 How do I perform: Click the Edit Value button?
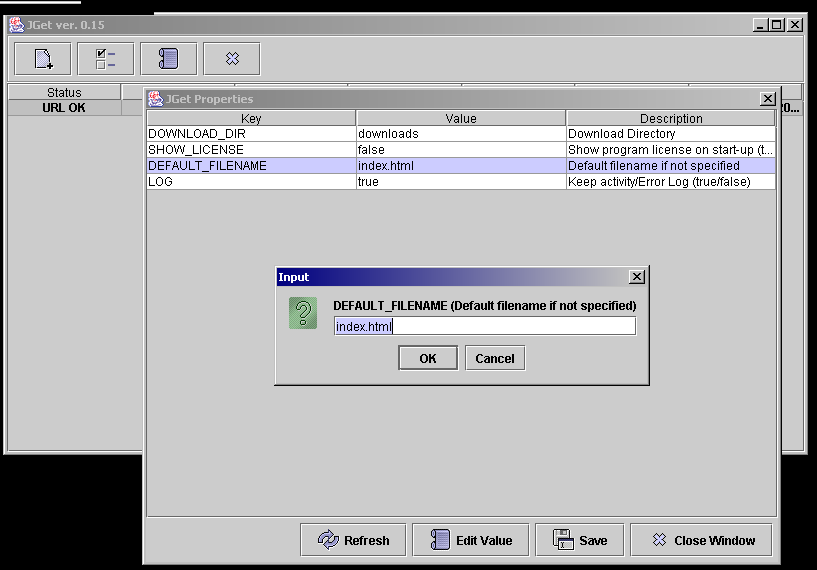pyautogui.click(x=471, y=540)
